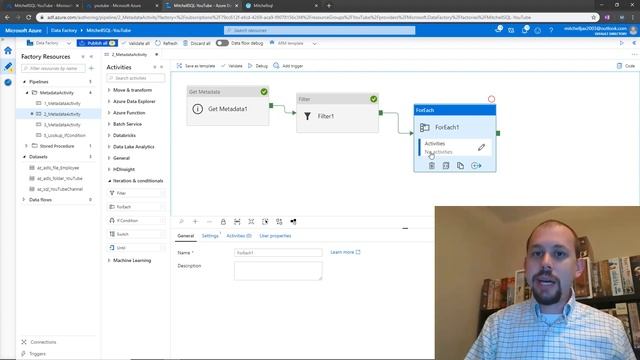640x360 pixels.
Task: Select the 1_MetadataActivity pipeline
Action: pos(62,104)
